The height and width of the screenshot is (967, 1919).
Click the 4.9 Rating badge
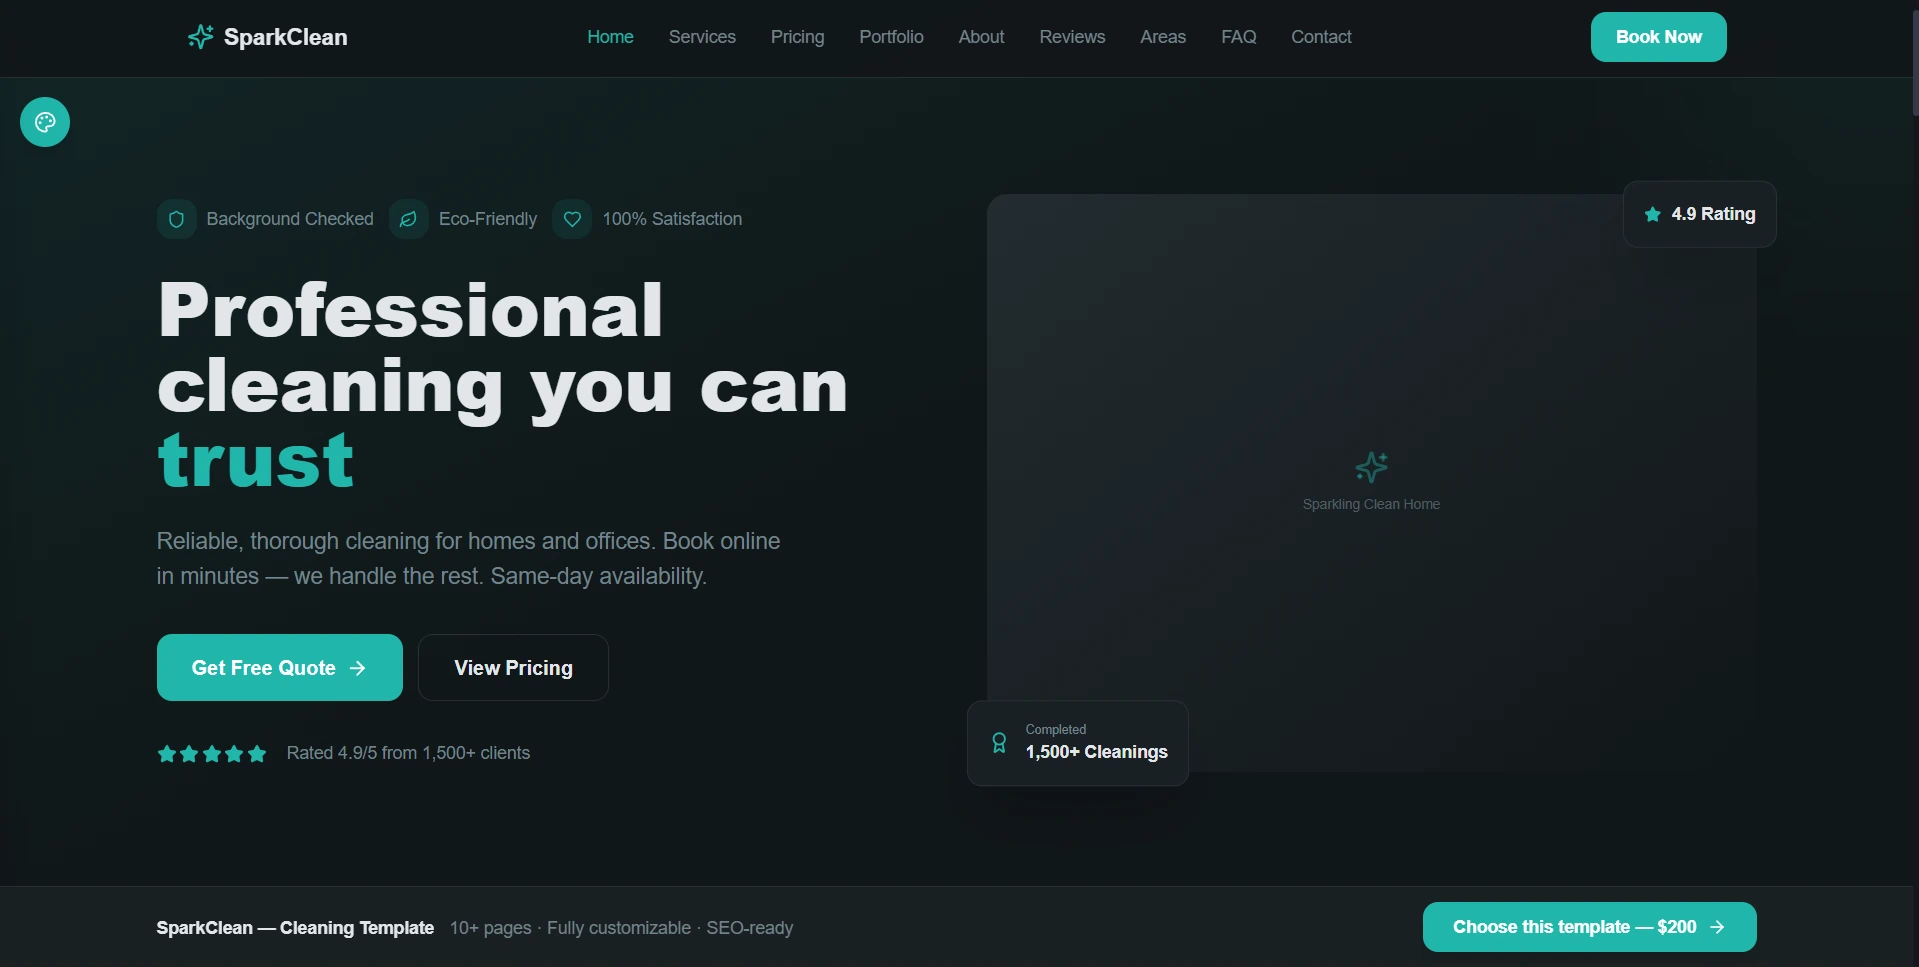pyautogui.click(x=1699, y=214)
